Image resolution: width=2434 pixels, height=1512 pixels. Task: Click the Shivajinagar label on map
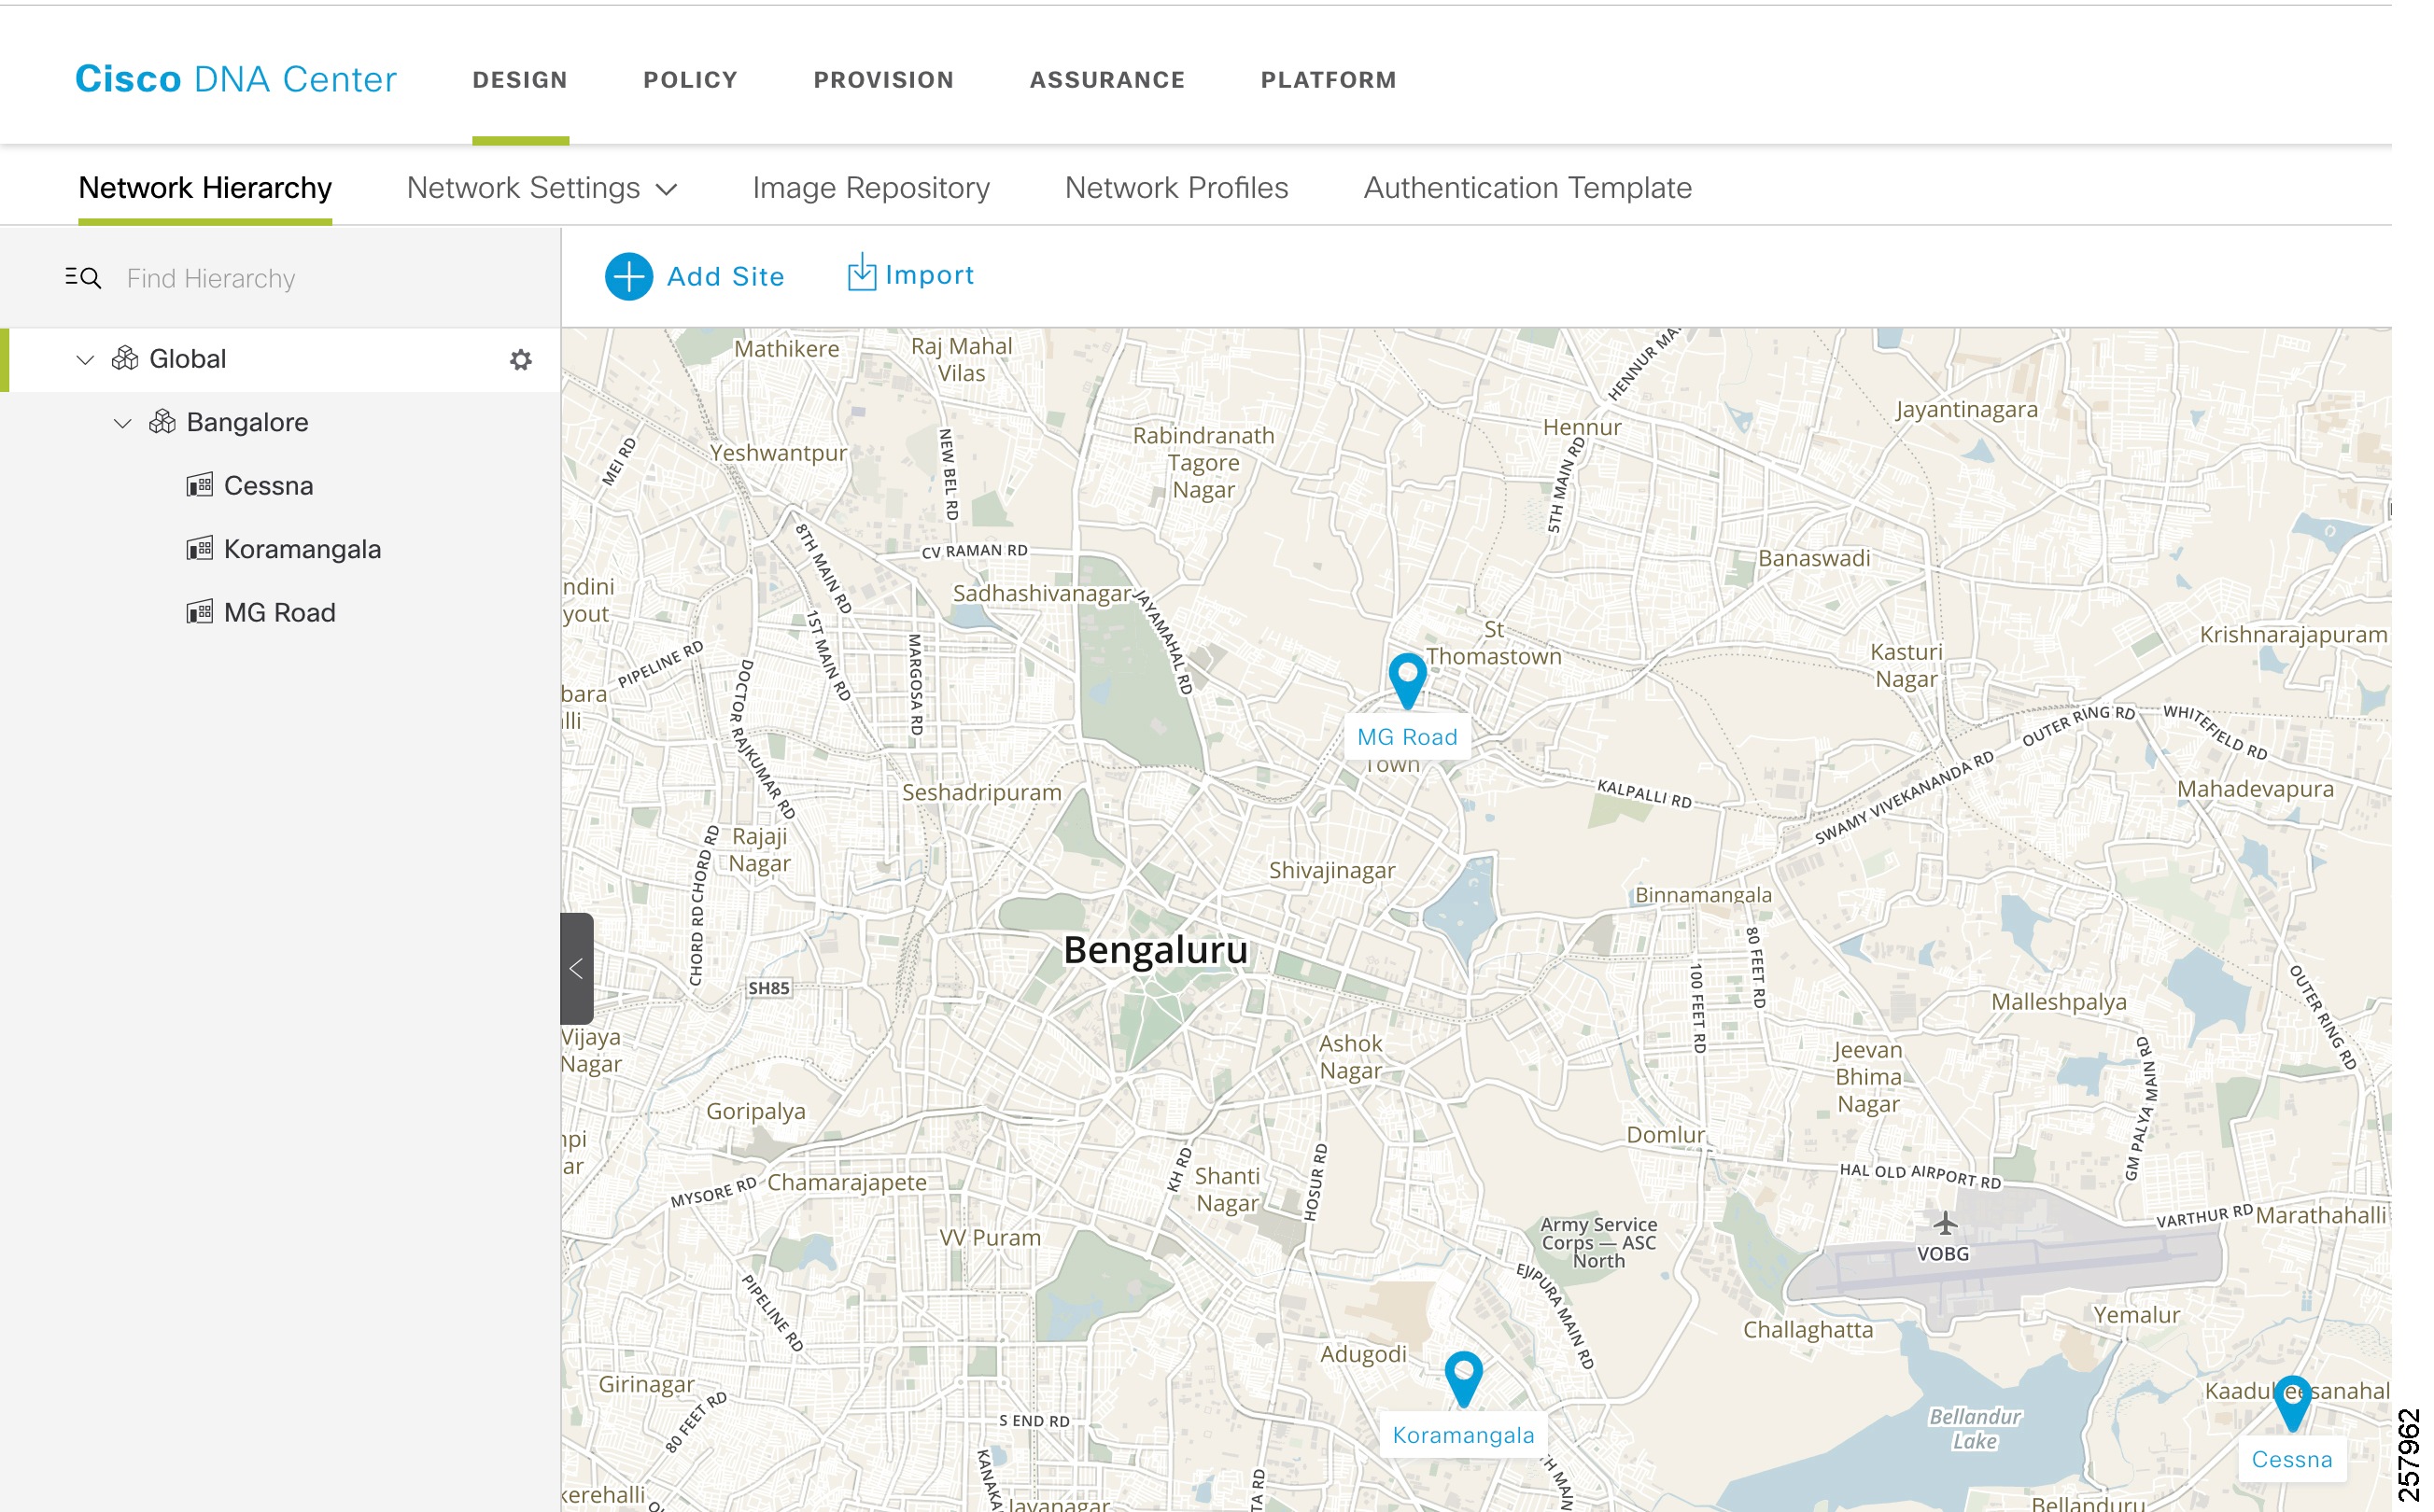(x=1332, y=870)
